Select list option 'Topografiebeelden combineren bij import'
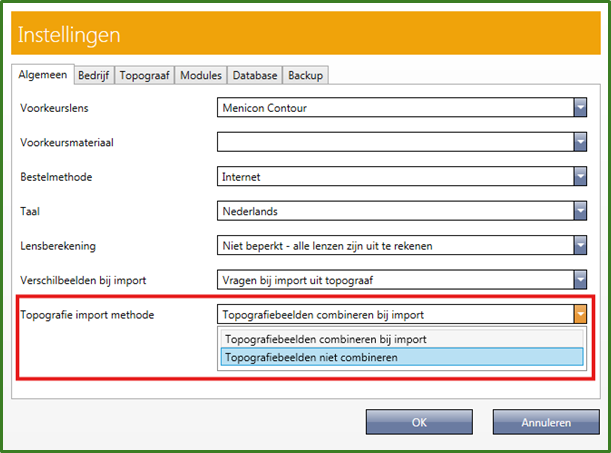611x453 pixels. [x=401, y=338]
